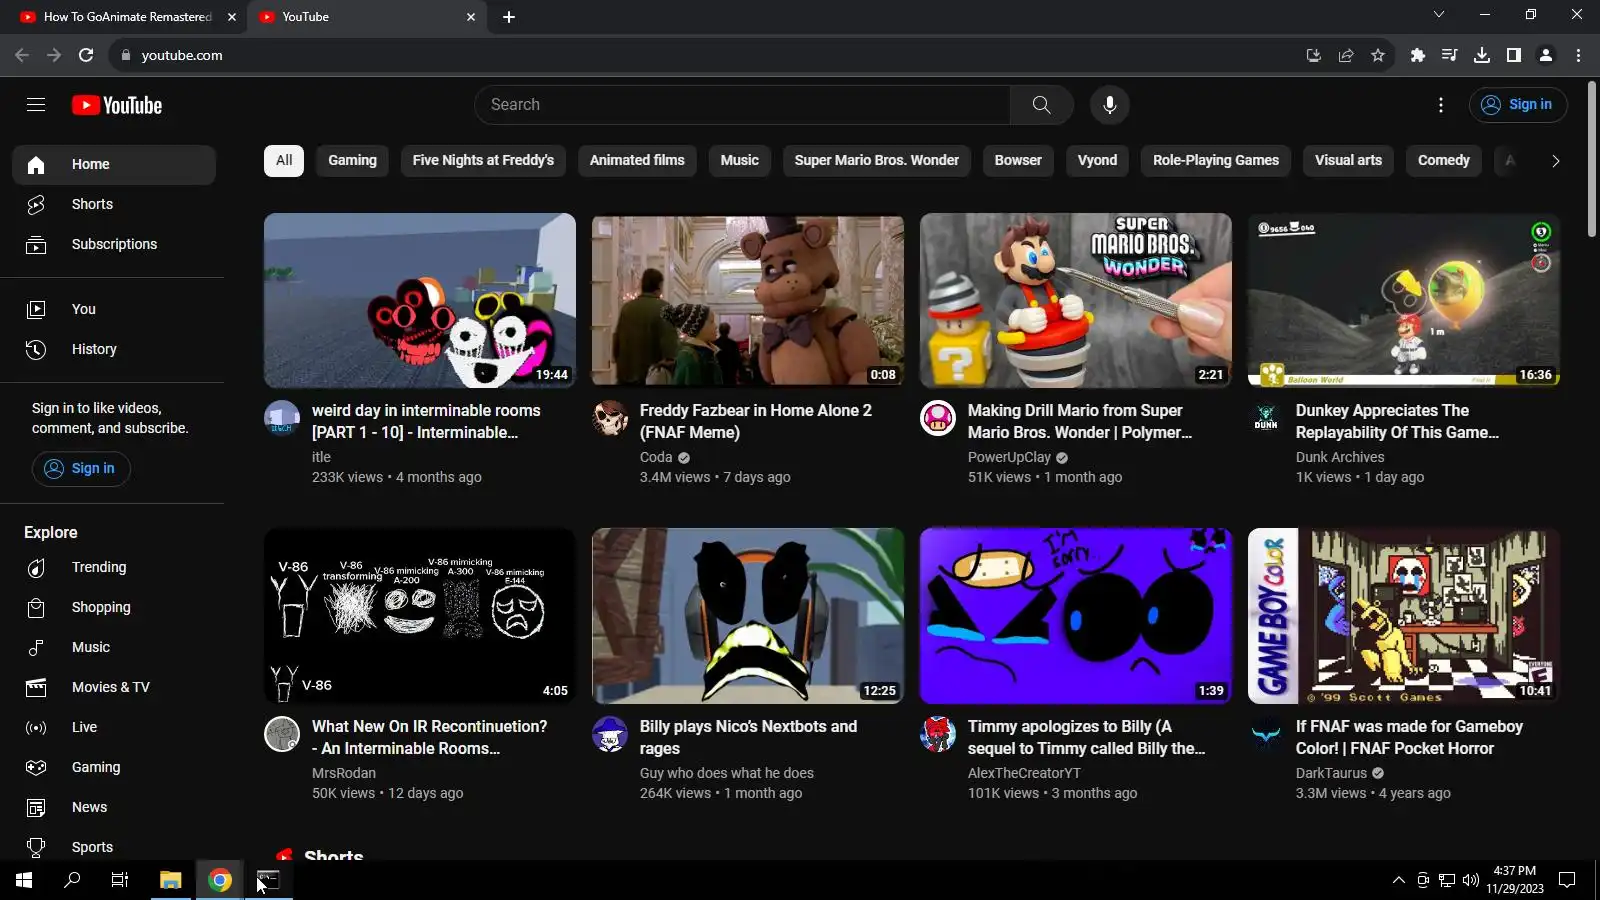Switch to How To GoAnimate Remastered tab
Screen dimensions: 1600x900
[127, 17]
